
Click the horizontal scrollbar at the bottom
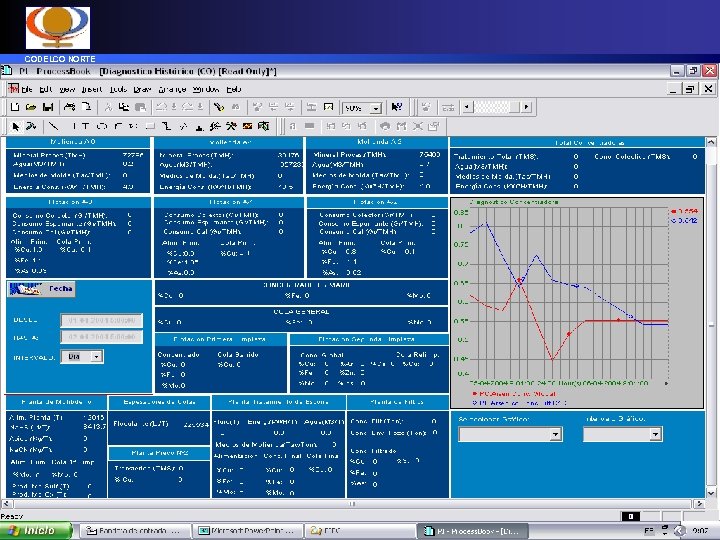(350, 502)
